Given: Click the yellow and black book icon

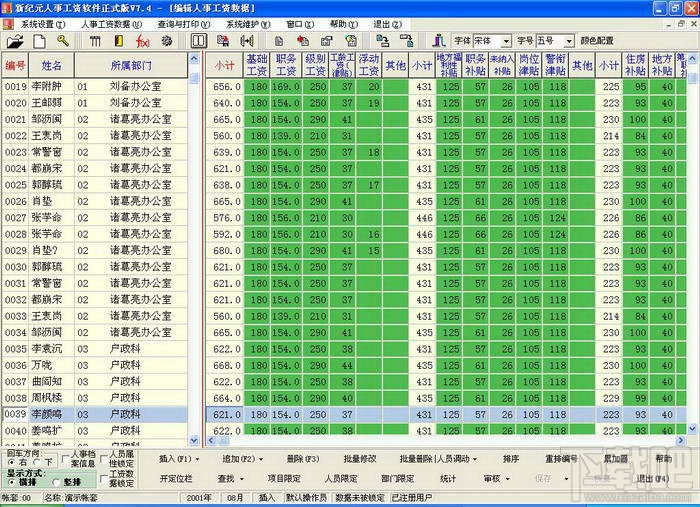Looking at the screenshot, I should point(119,42).
